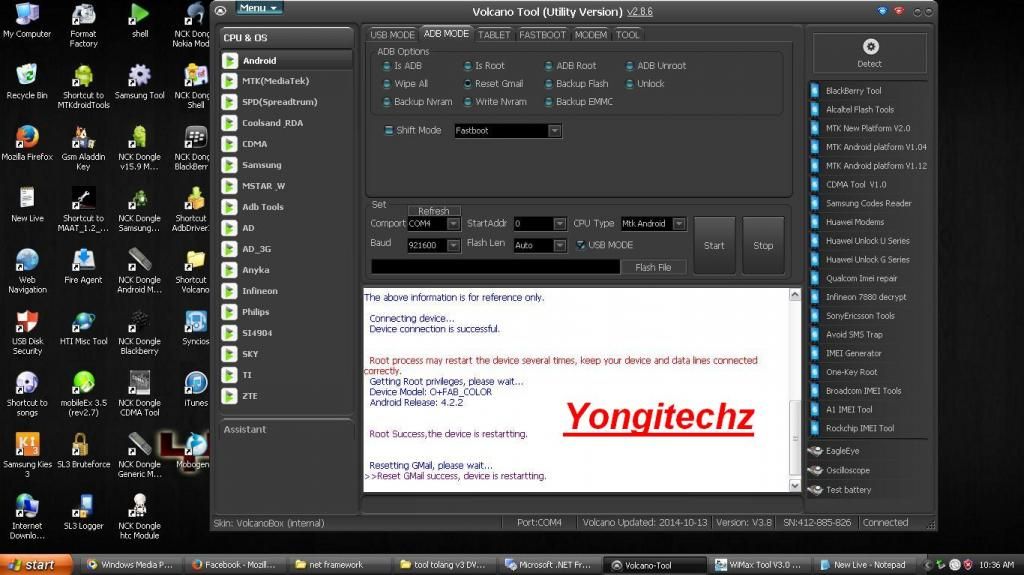The width and height of the screenshot is (1024, 575).
Task: Click log scrollbar down arrow
Action: (795, 485)
